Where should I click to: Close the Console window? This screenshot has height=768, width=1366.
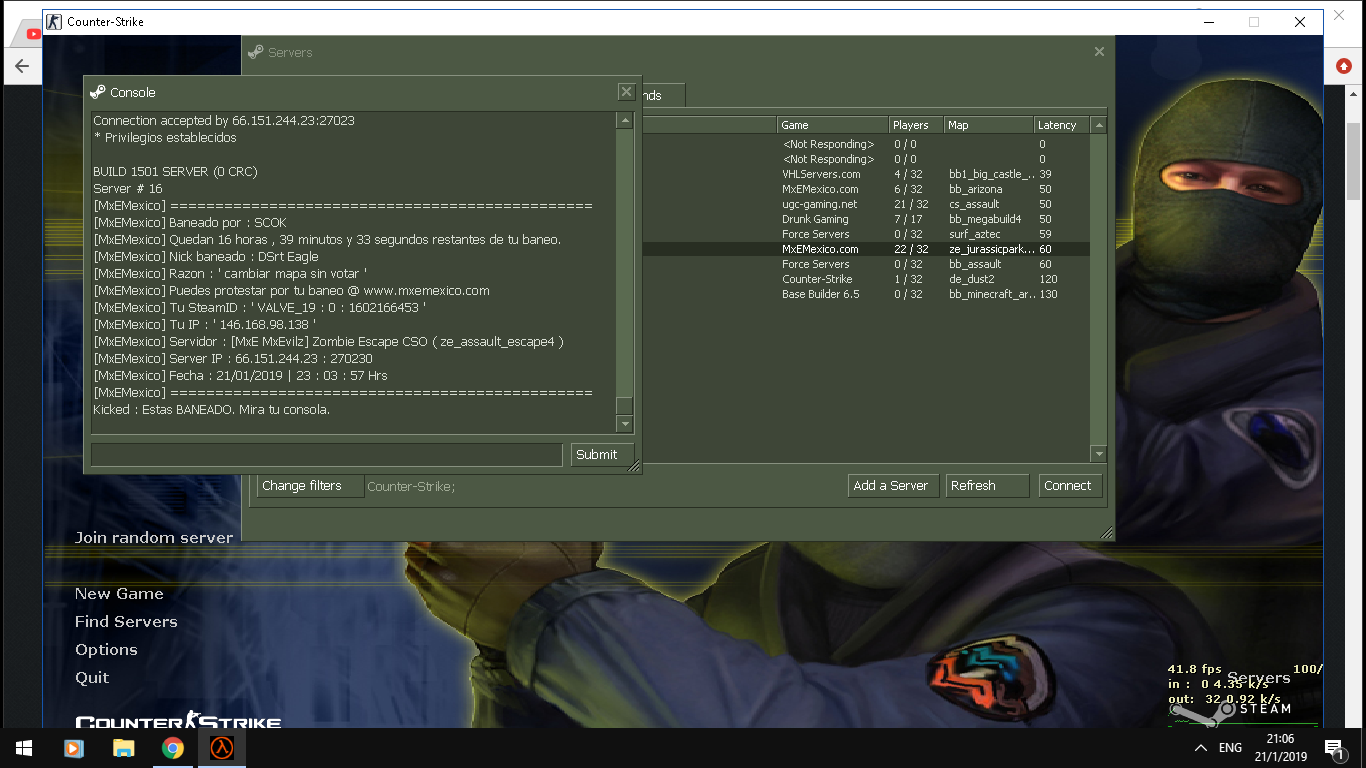pos(626,92)
